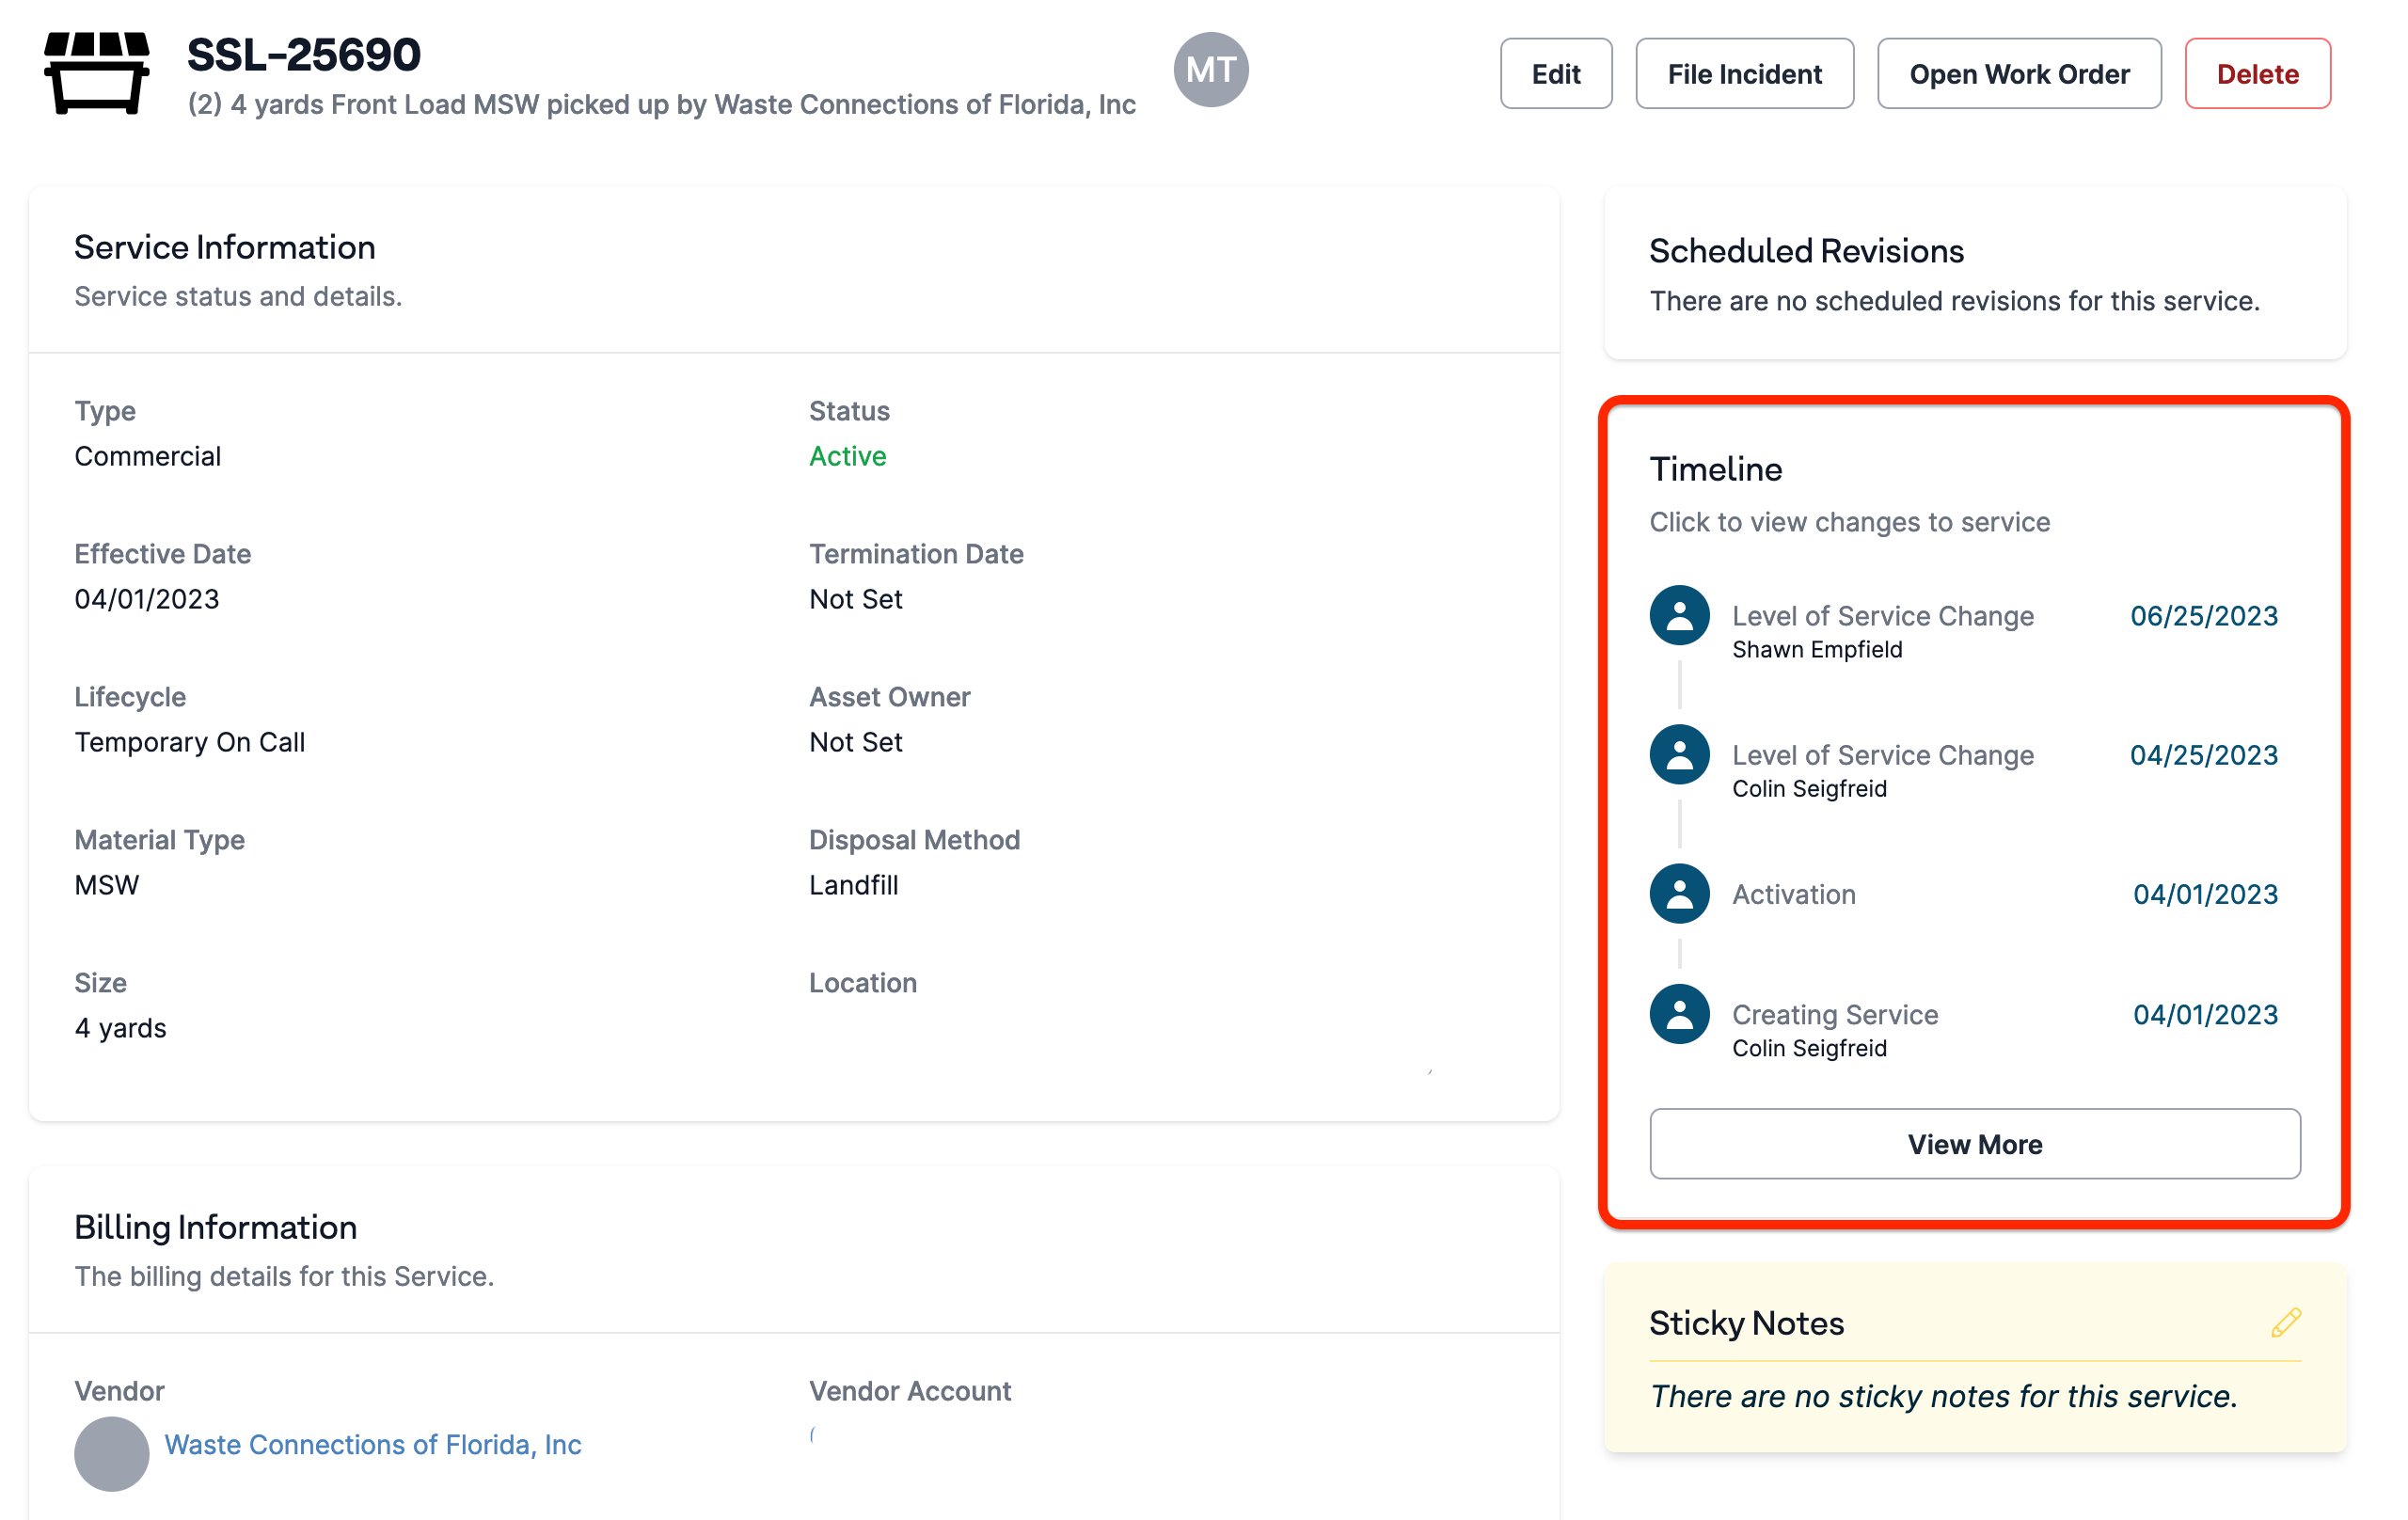Click Creating Service timeline user icon
The image size is (2408, 1520).
1679,1014
